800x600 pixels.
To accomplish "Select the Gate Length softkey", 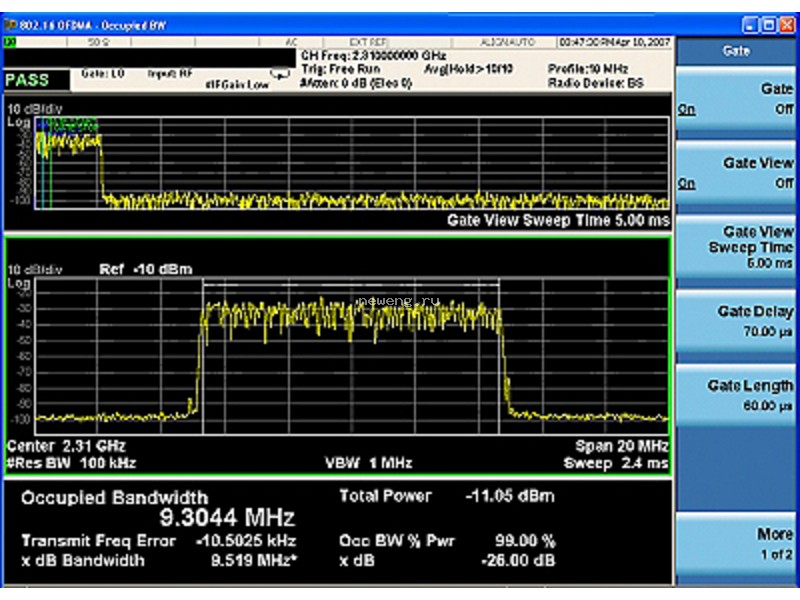I will [735, 396].
